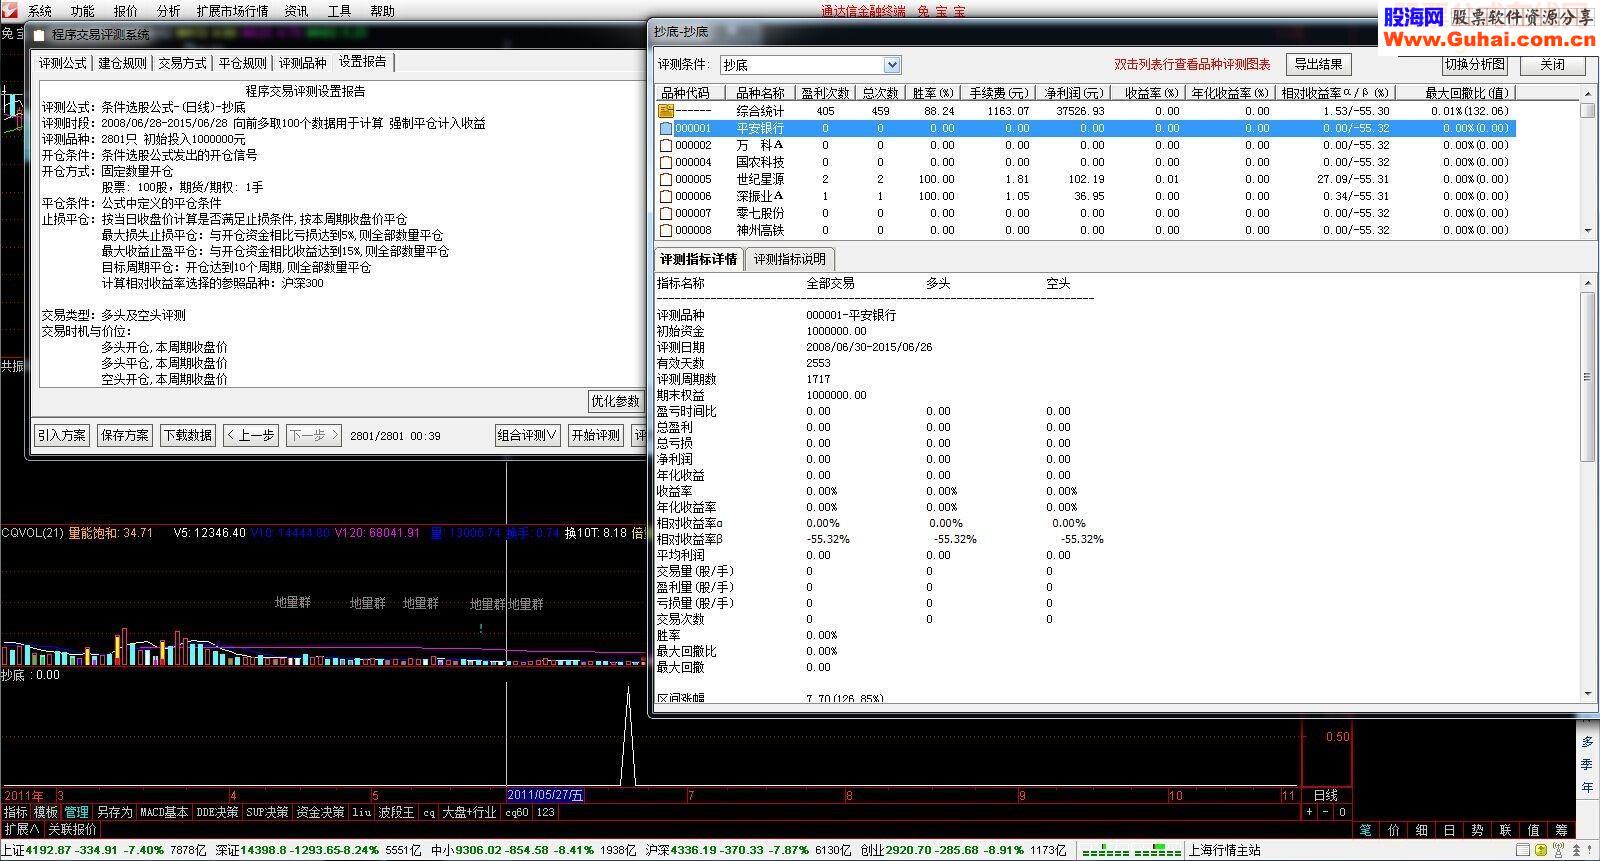Click the 值 button in the bottom right bar
This screenshot has height=861, width=1600.
(1533, 830)
